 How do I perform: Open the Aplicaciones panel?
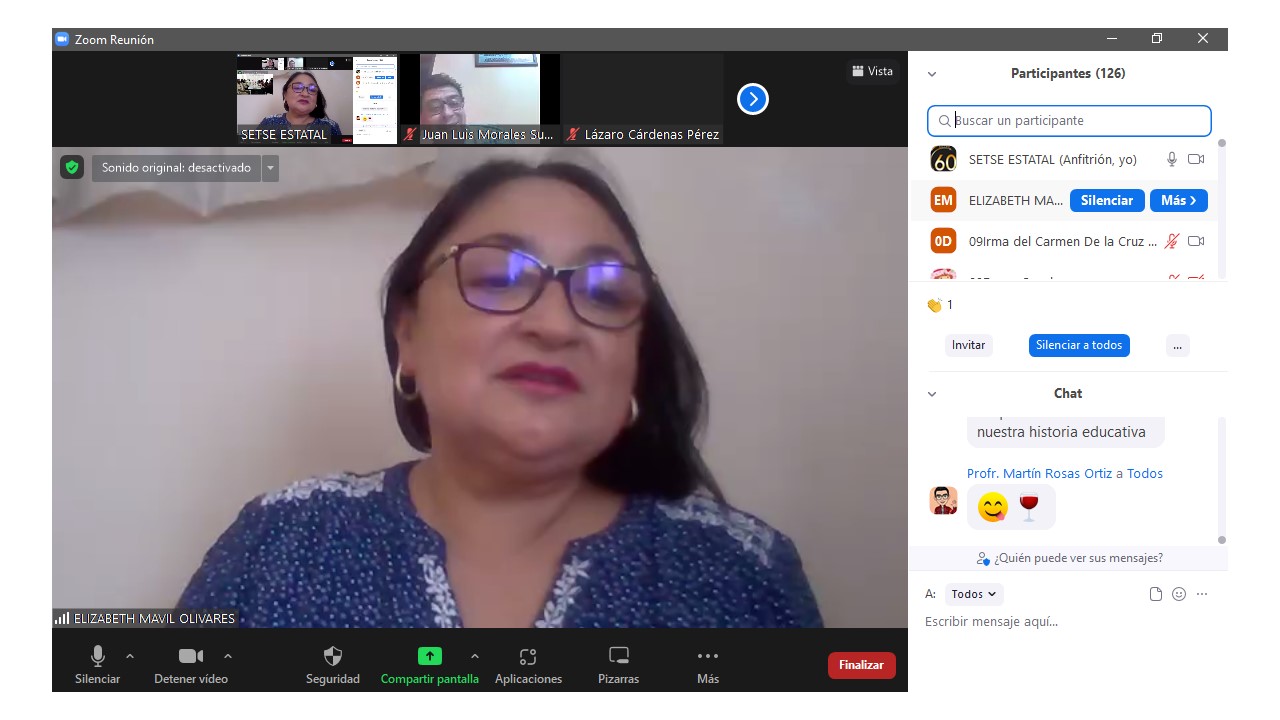pyautogui.click(x=528, y=665)
